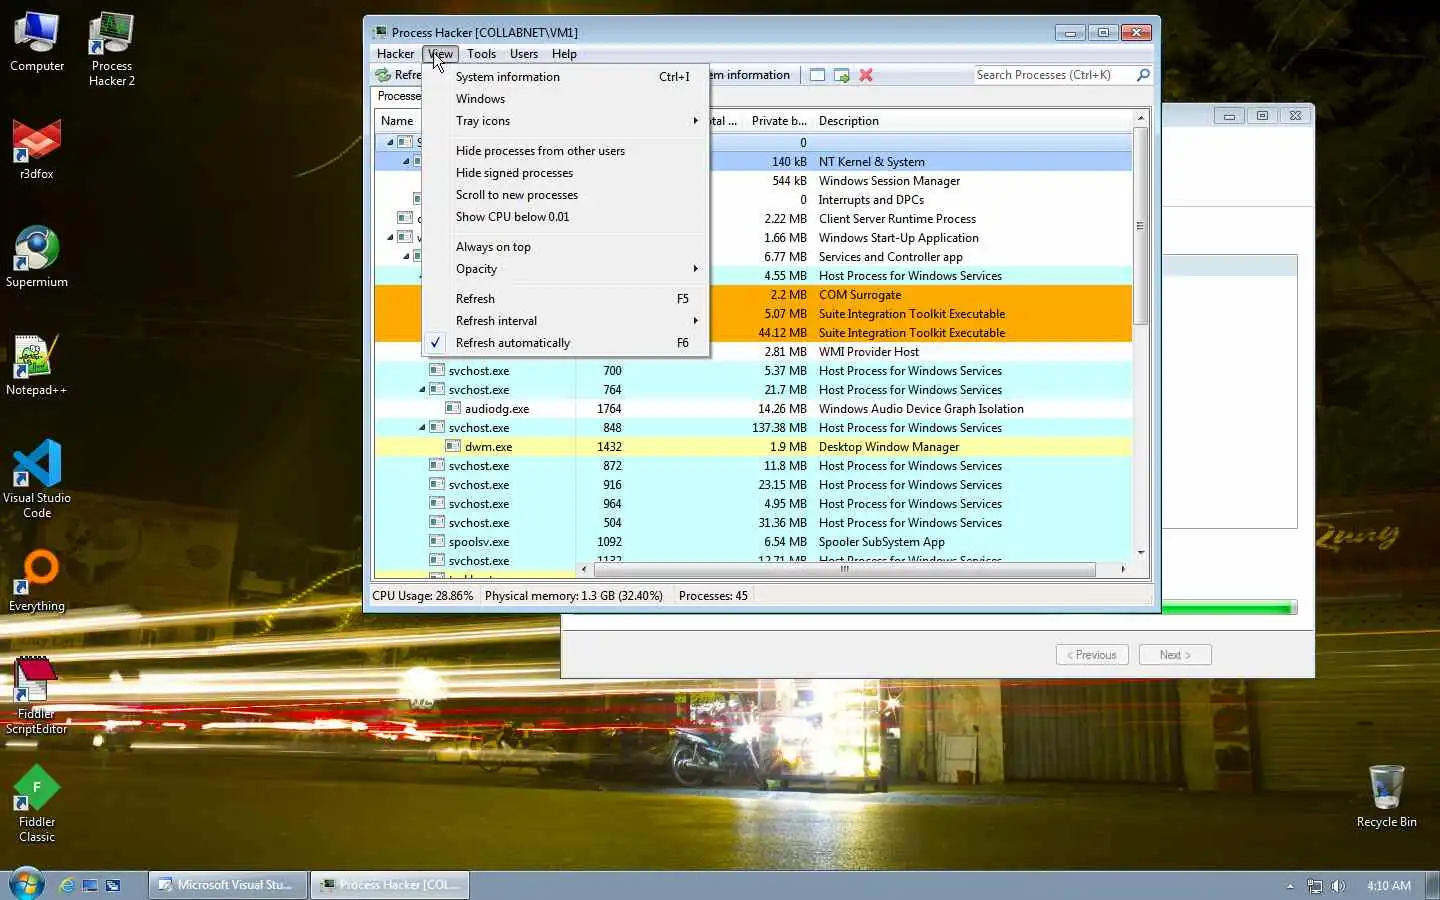
Task: Expand the Refresh interval submenu
Action: [566, 321]
